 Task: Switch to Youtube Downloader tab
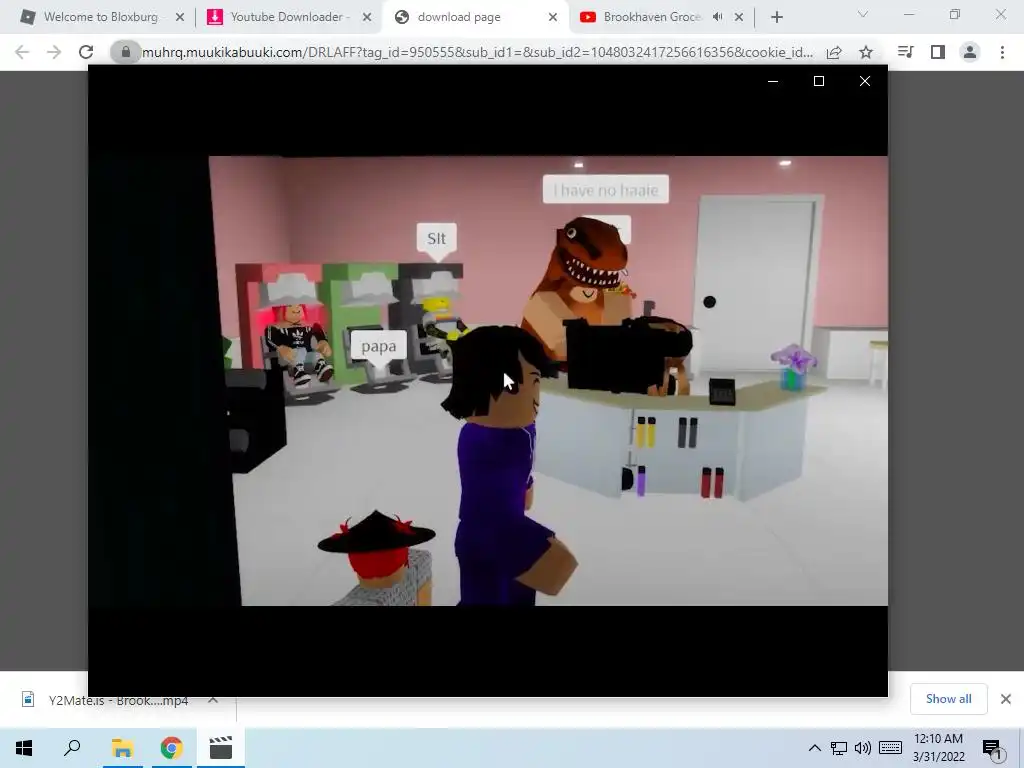(x=287, y=17)
